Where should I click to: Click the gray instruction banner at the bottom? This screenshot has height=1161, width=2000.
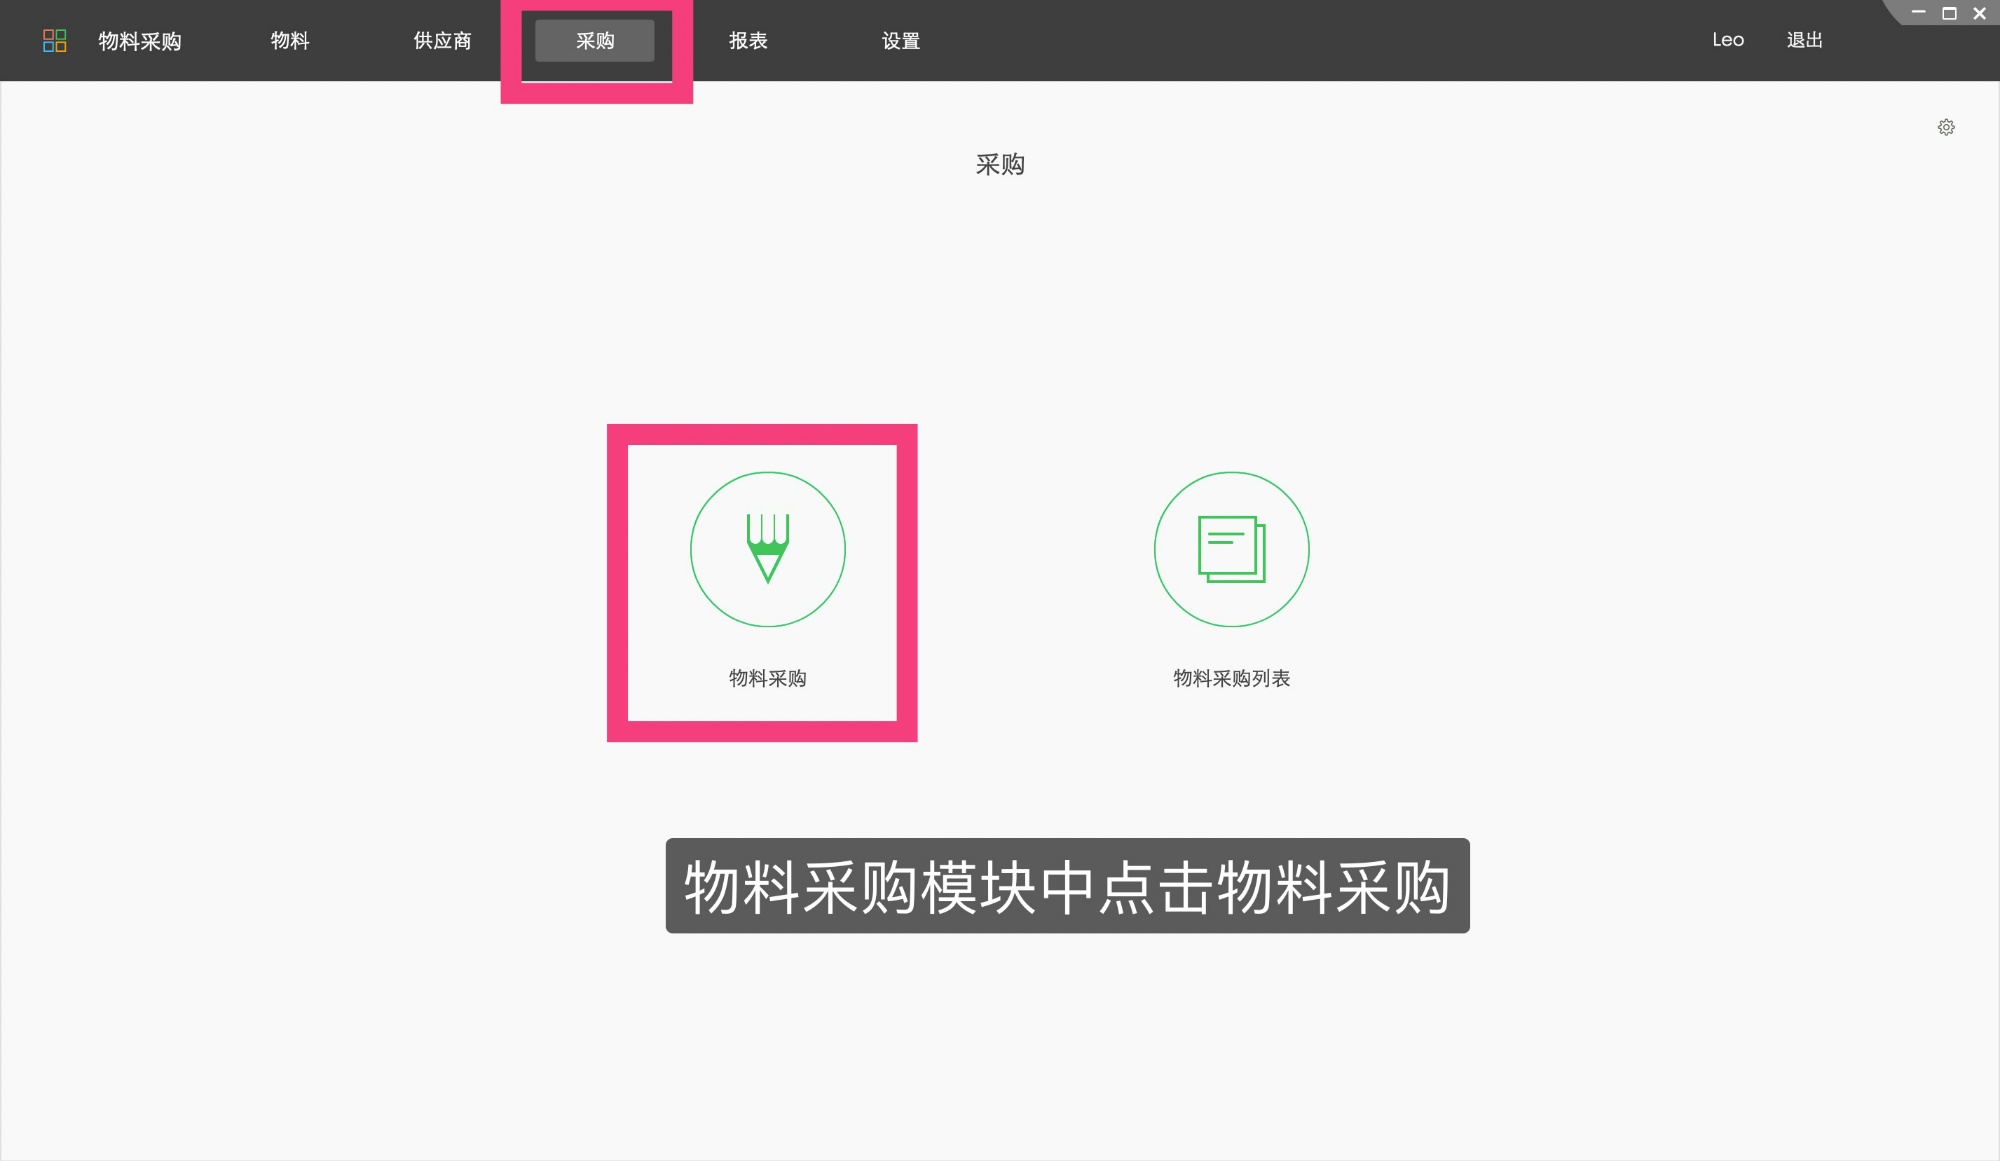pos(1069,886)
